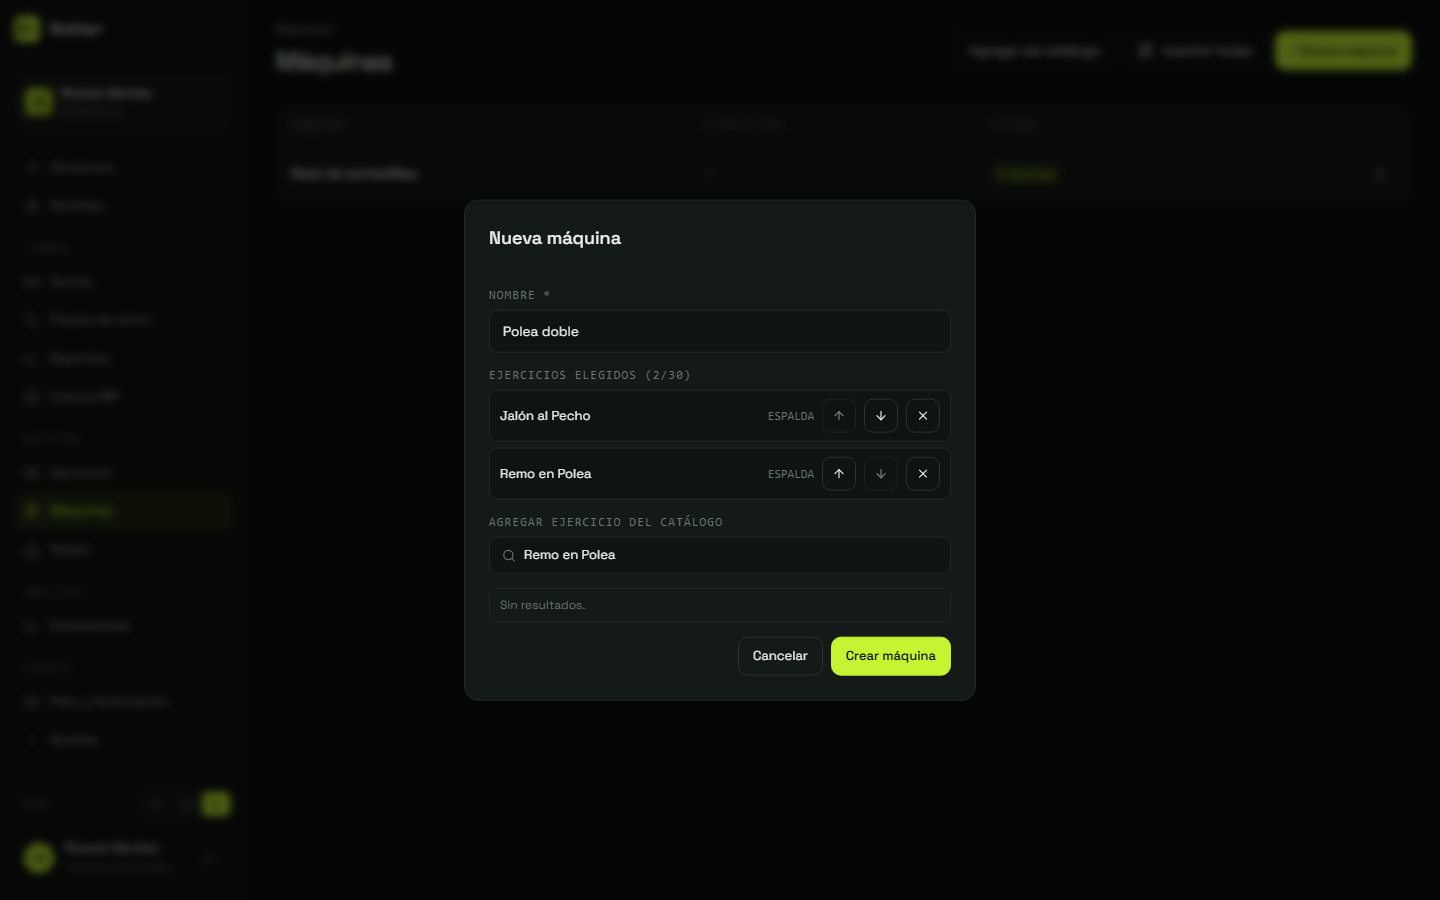Viewport: 1440px width, 900px height.
Task: Click the 'Nueva máquina' dialog title
Action: coord(555,238)
